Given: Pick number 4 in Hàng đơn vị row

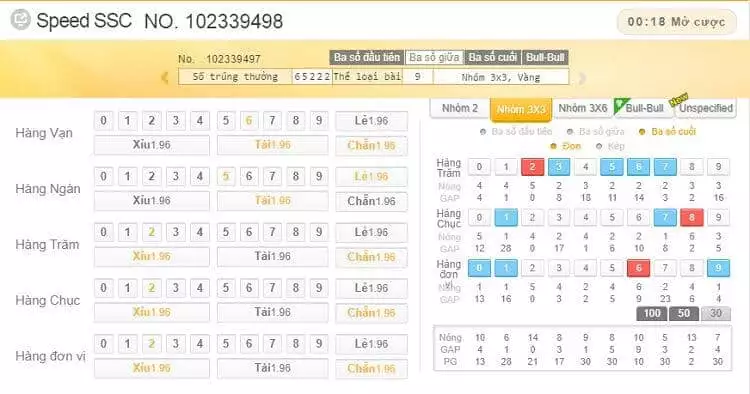Looking at the screenshot, I should pos(199,344).
